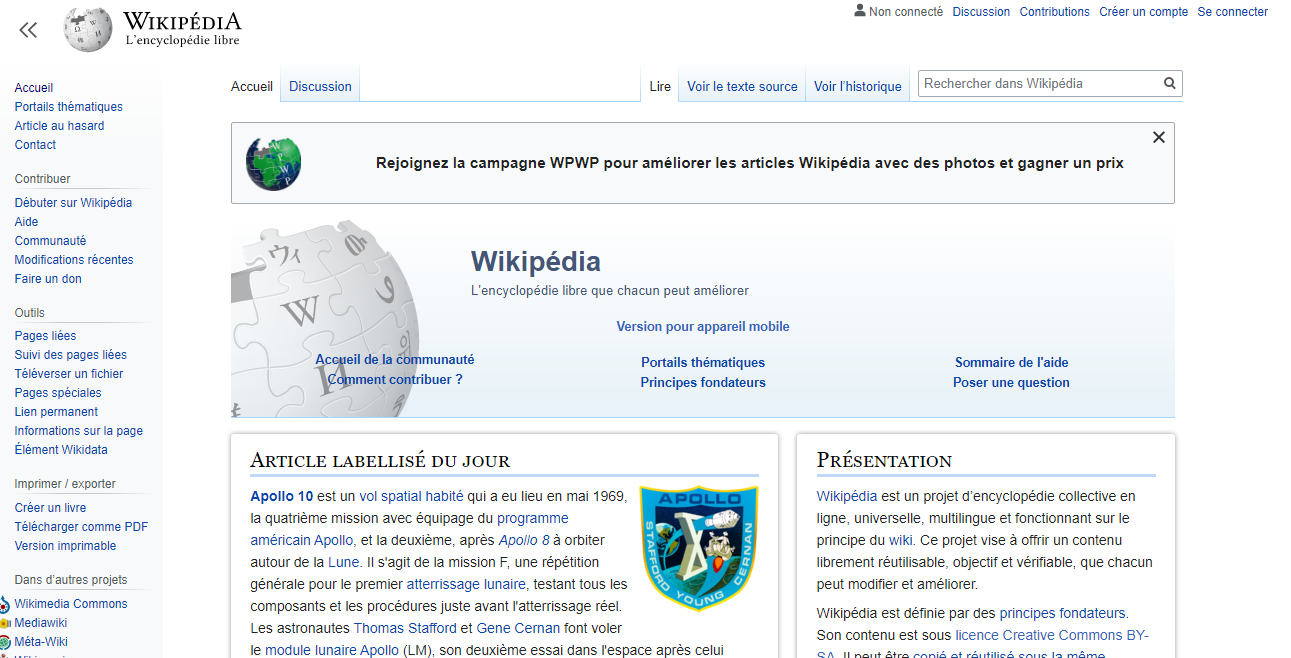Open Contact in the sidebar
The height and width of the screenshot is (658, 1291).
pyautogui.click(x=35, y=145)
